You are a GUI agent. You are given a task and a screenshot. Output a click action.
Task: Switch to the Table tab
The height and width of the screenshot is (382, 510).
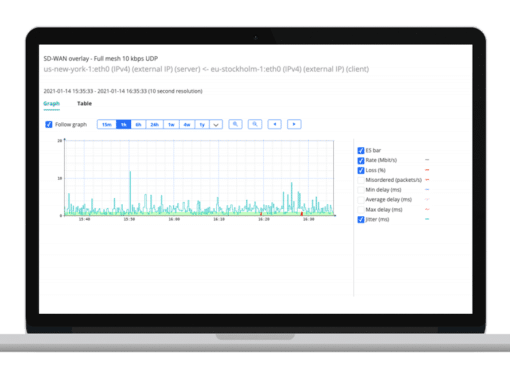coord(84,103)
